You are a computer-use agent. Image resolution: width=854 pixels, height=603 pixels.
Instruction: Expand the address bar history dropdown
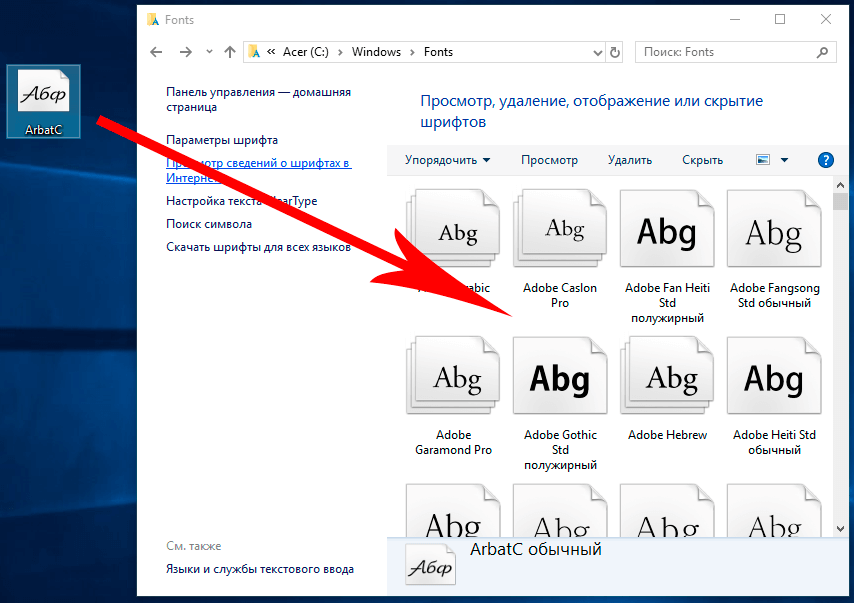(x=597, y=53)
